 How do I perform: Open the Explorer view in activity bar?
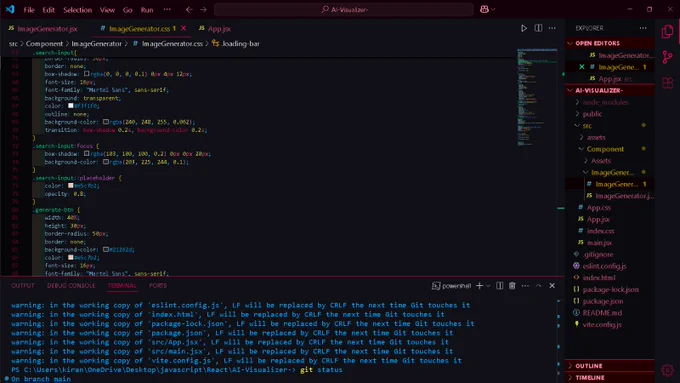coord(667,32)
